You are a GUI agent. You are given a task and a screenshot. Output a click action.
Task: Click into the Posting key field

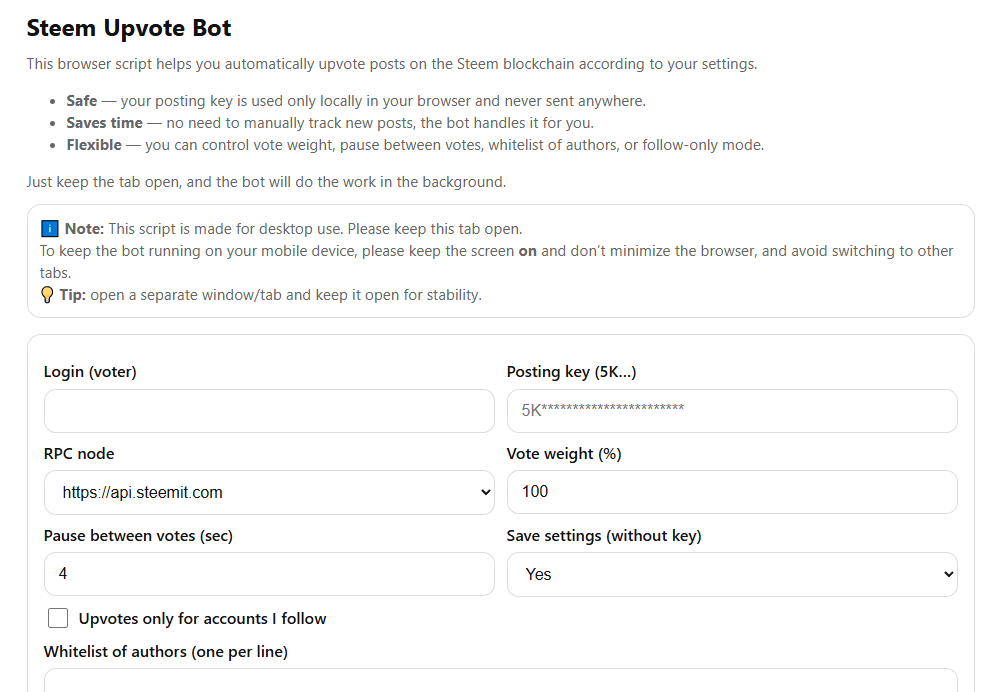pos(732,411)
